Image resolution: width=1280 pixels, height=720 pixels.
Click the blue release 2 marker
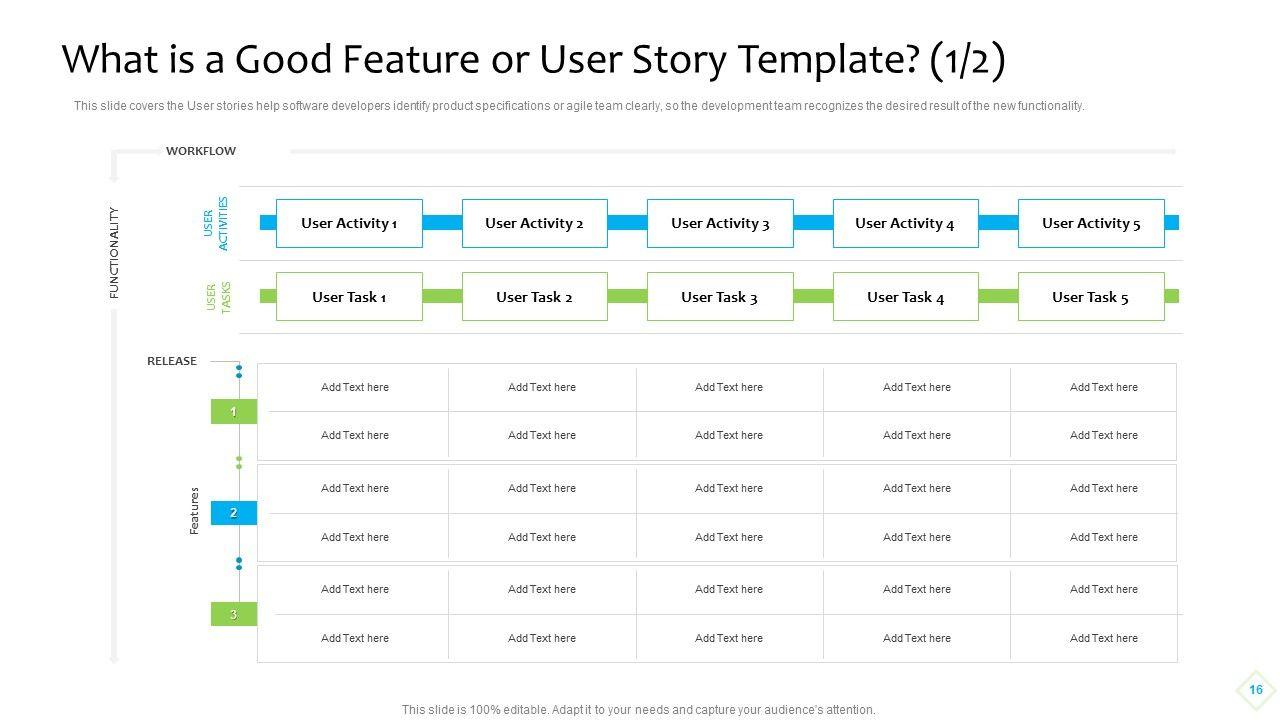tap(233, 513)
